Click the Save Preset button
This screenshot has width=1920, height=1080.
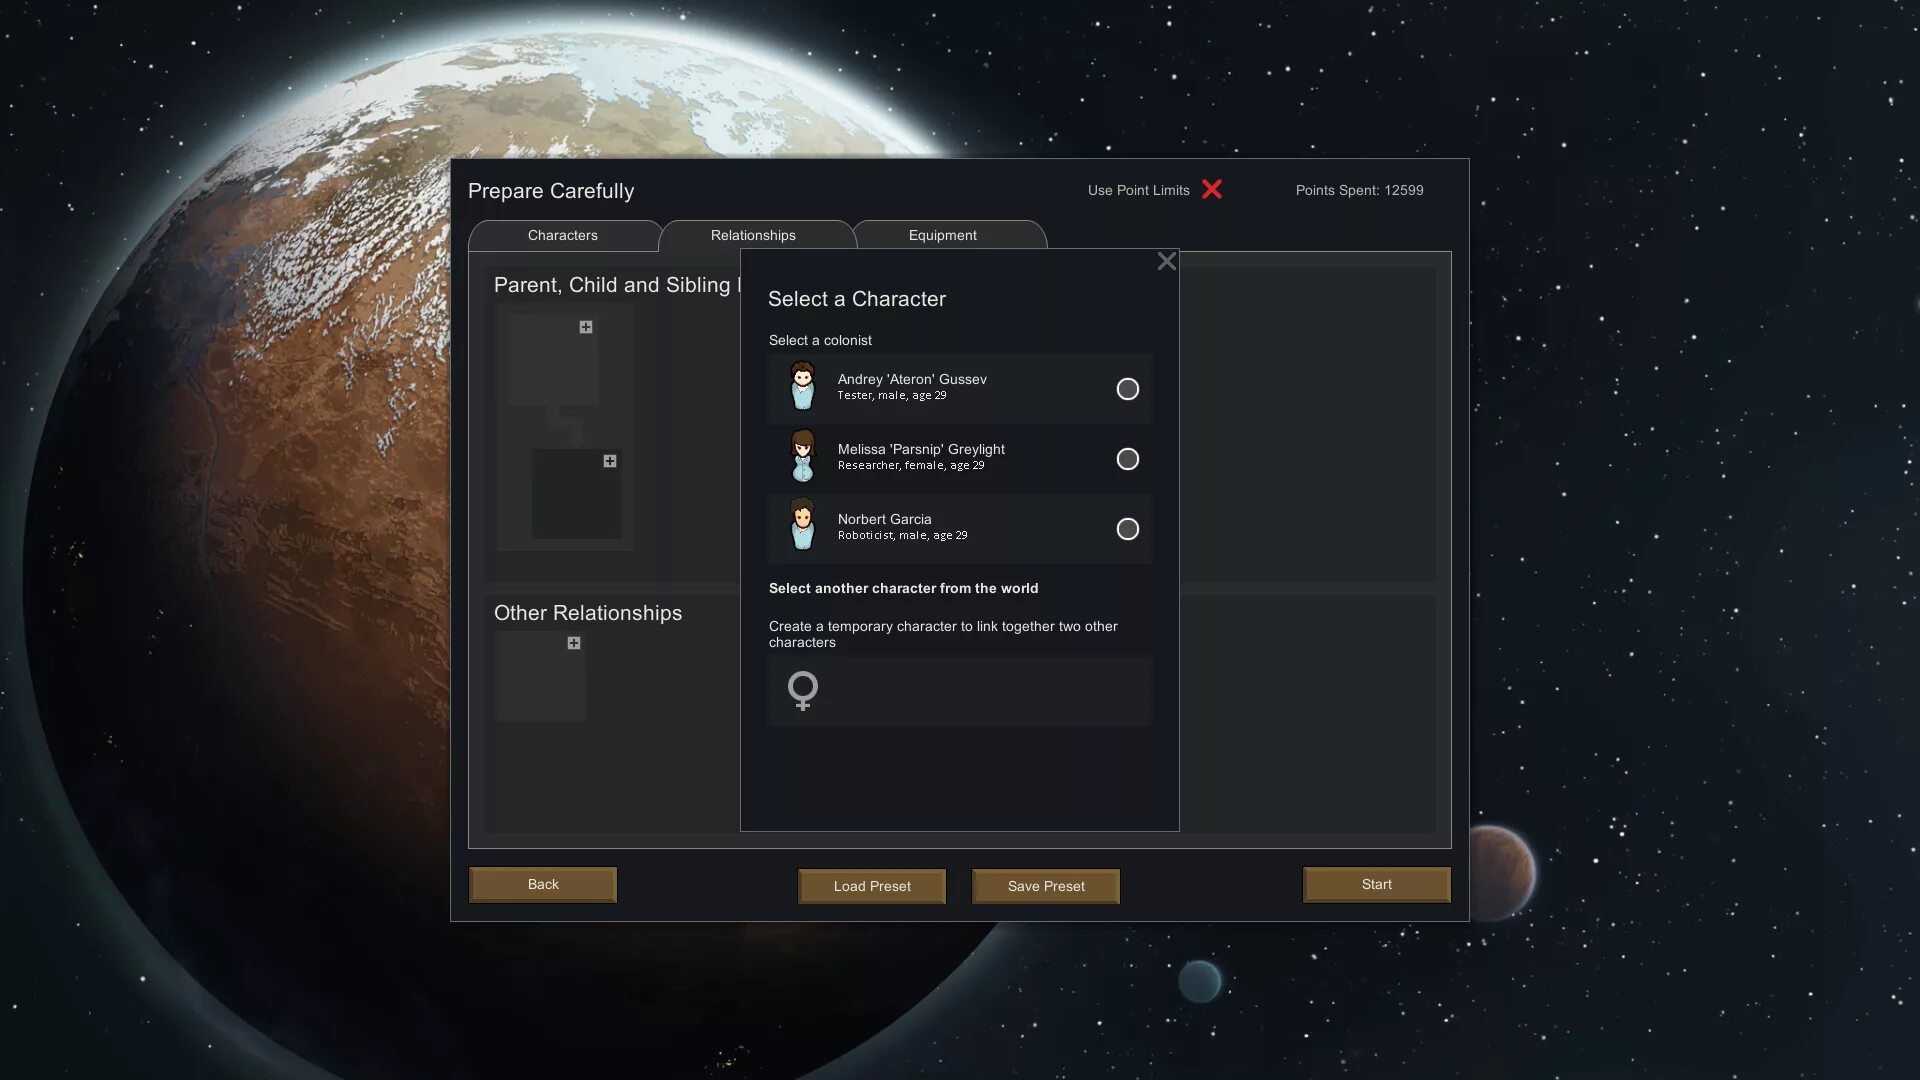(1046, 885)
